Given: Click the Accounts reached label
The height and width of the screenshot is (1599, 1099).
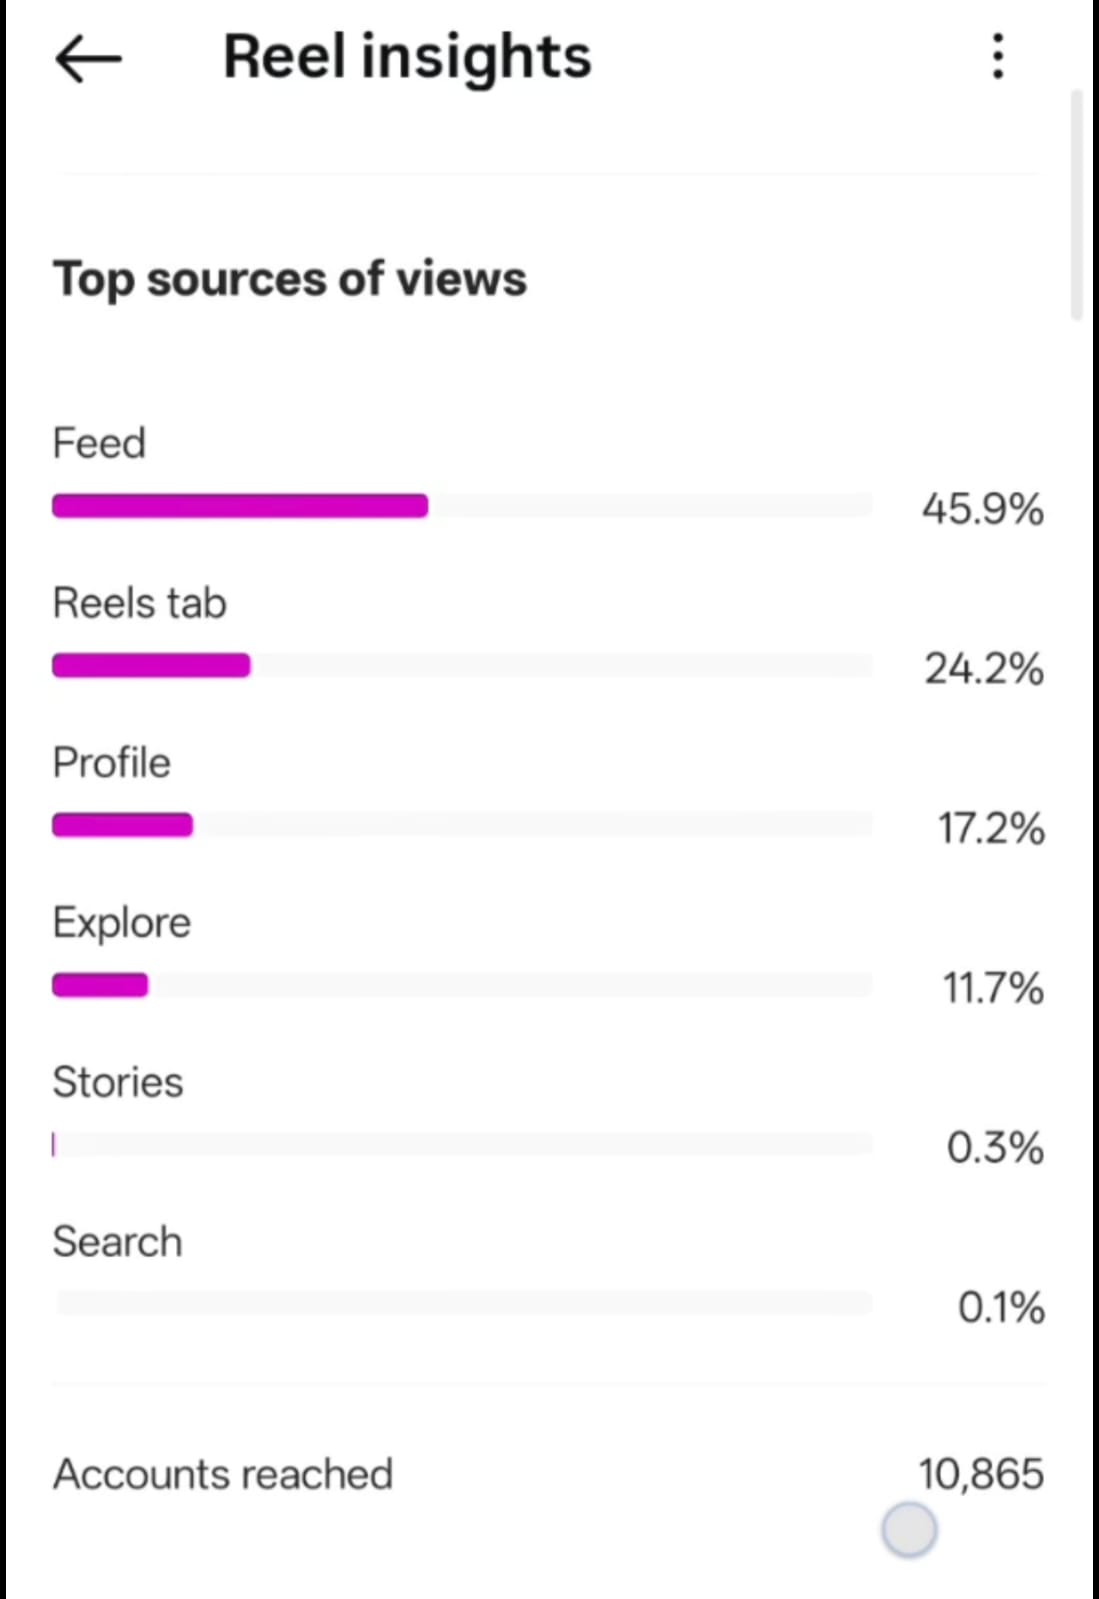Looking at the screenshot, I should click(222, 1474).
